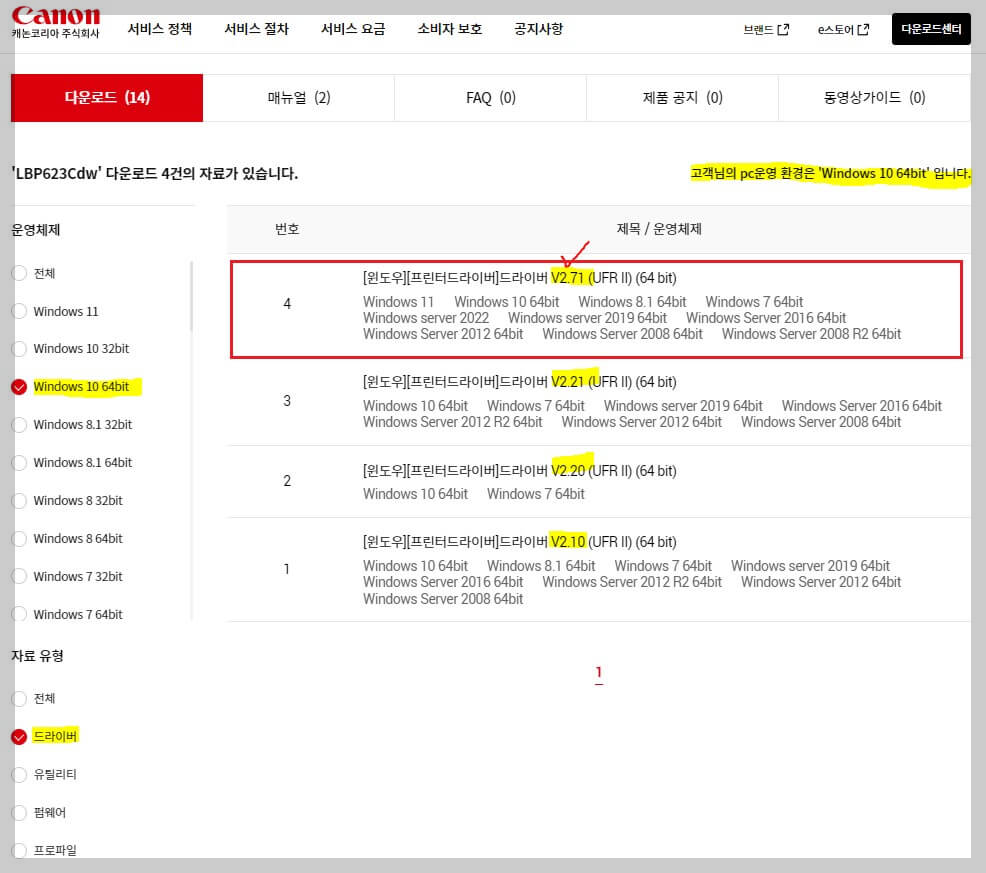Click the 제목 / 운영체제 column header
The width and height of the screenshot is (986, 873).
point(659,229)
